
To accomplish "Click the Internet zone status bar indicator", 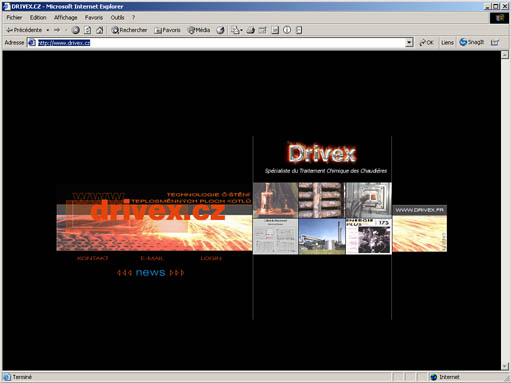I will click(446, 377).
